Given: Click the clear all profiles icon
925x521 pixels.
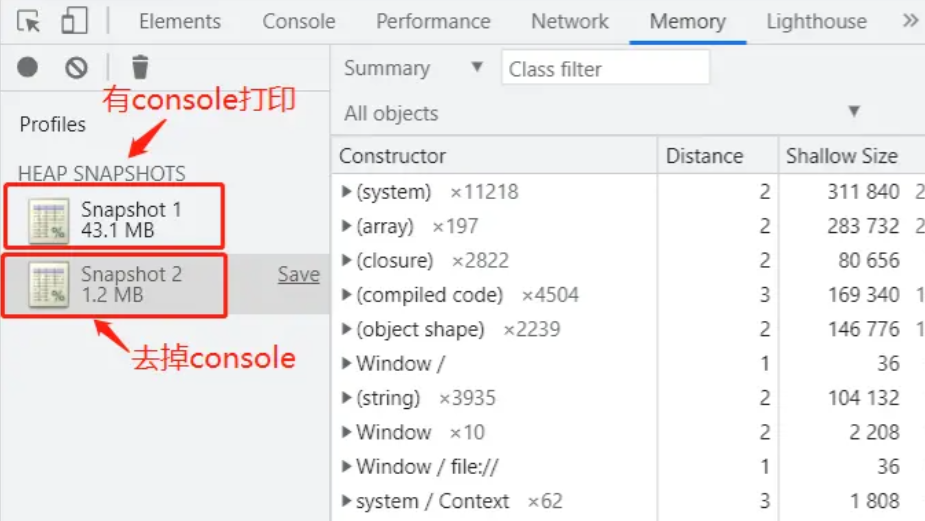Looking at the screenshot, I should point(76,67).
